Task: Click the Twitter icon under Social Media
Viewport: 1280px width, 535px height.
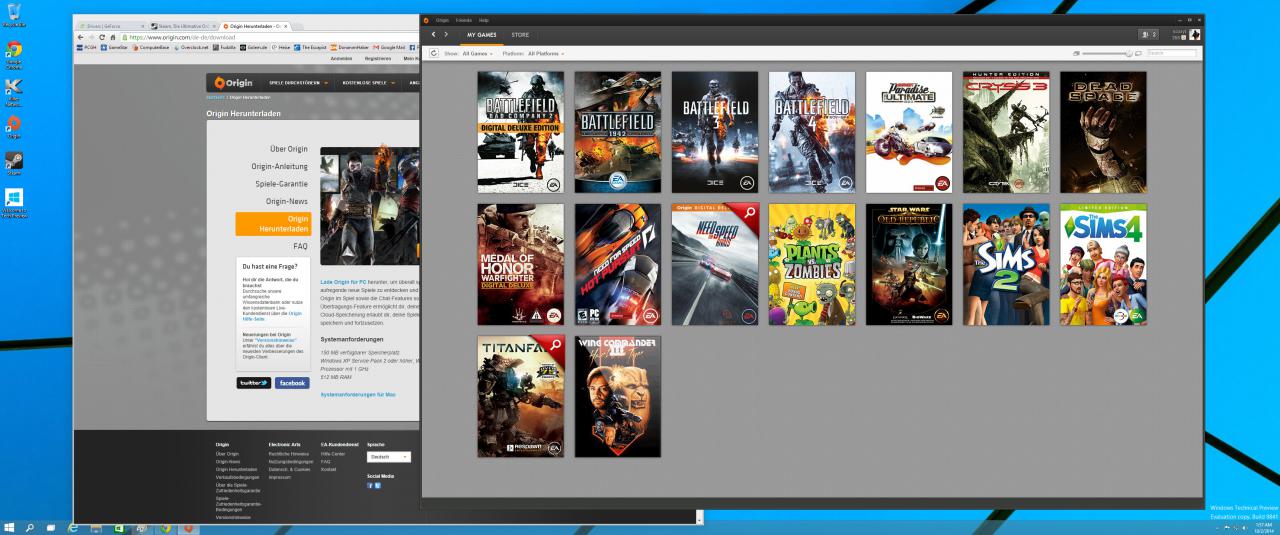Action: pos(378,485)
